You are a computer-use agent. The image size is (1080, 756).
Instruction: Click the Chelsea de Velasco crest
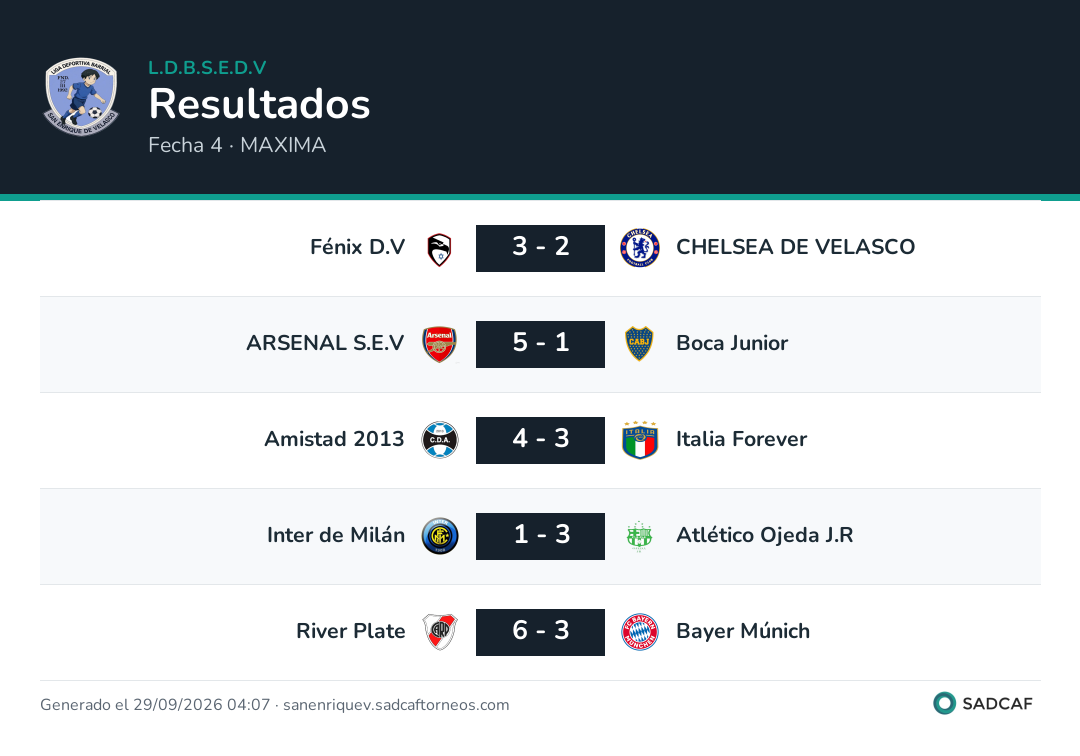pyautogui.click(x=640, y=248)
